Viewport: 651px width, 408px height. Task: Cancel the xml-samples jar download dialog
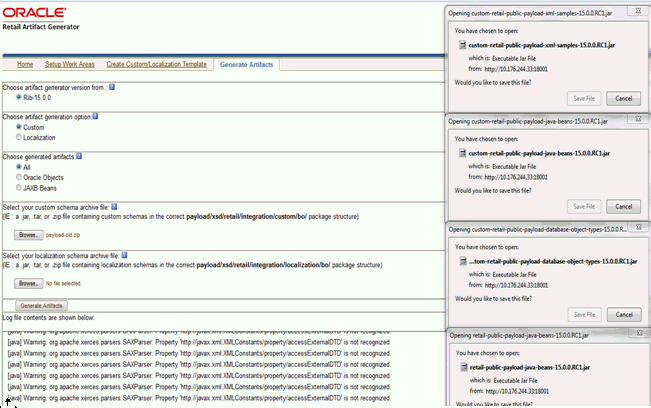click(623, 98)
